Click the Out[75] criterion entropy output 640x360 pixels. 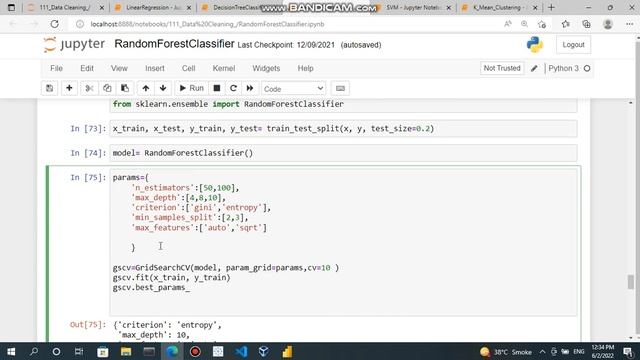point(167,325)
